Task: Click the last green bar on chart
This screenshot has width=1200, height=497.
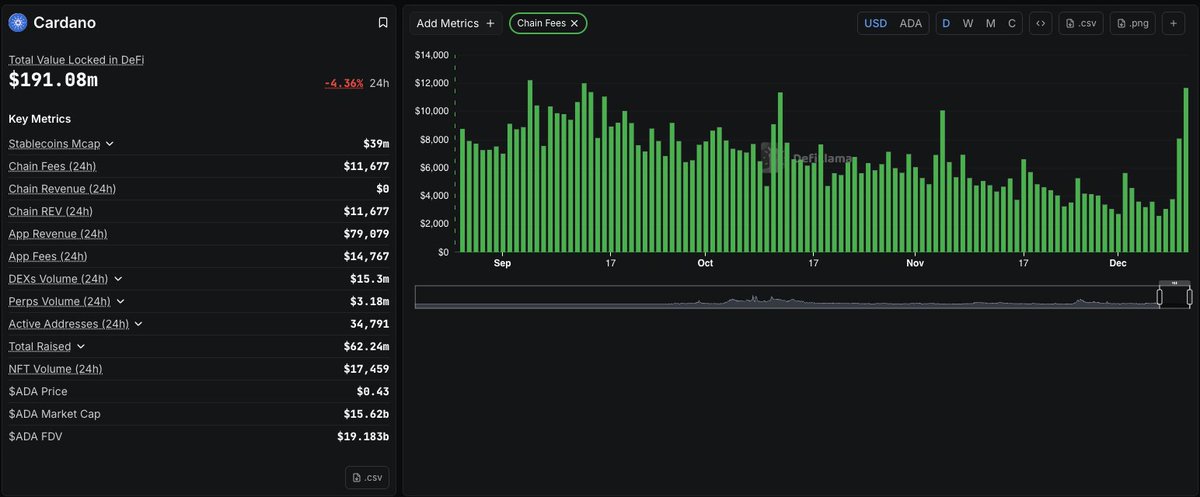Action: click(x=1186, y=170)
